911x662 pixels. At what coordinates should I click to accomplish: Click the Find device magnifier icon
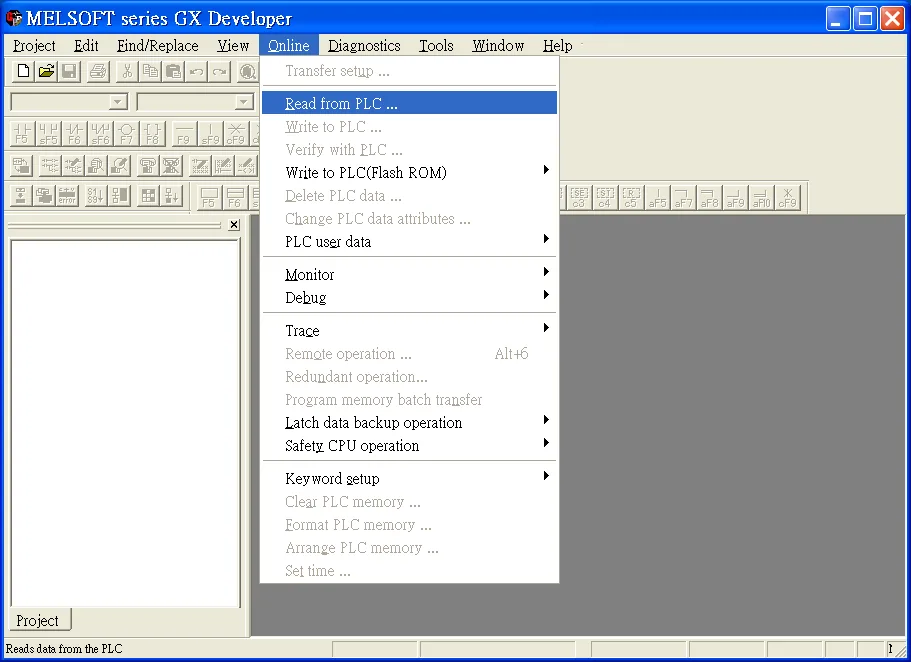[x=248, y=71]
